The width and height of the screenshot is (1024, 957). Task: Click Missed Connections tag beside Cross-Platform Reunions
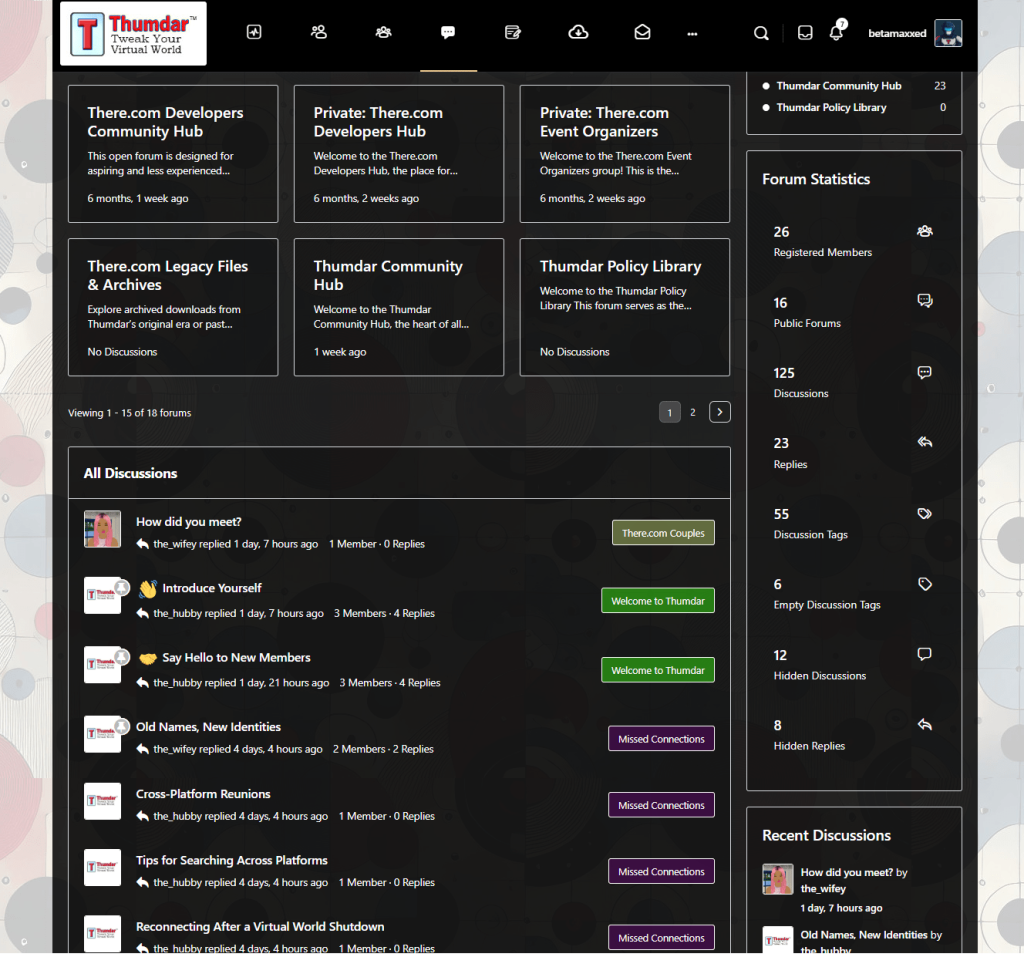click(661, 805)
